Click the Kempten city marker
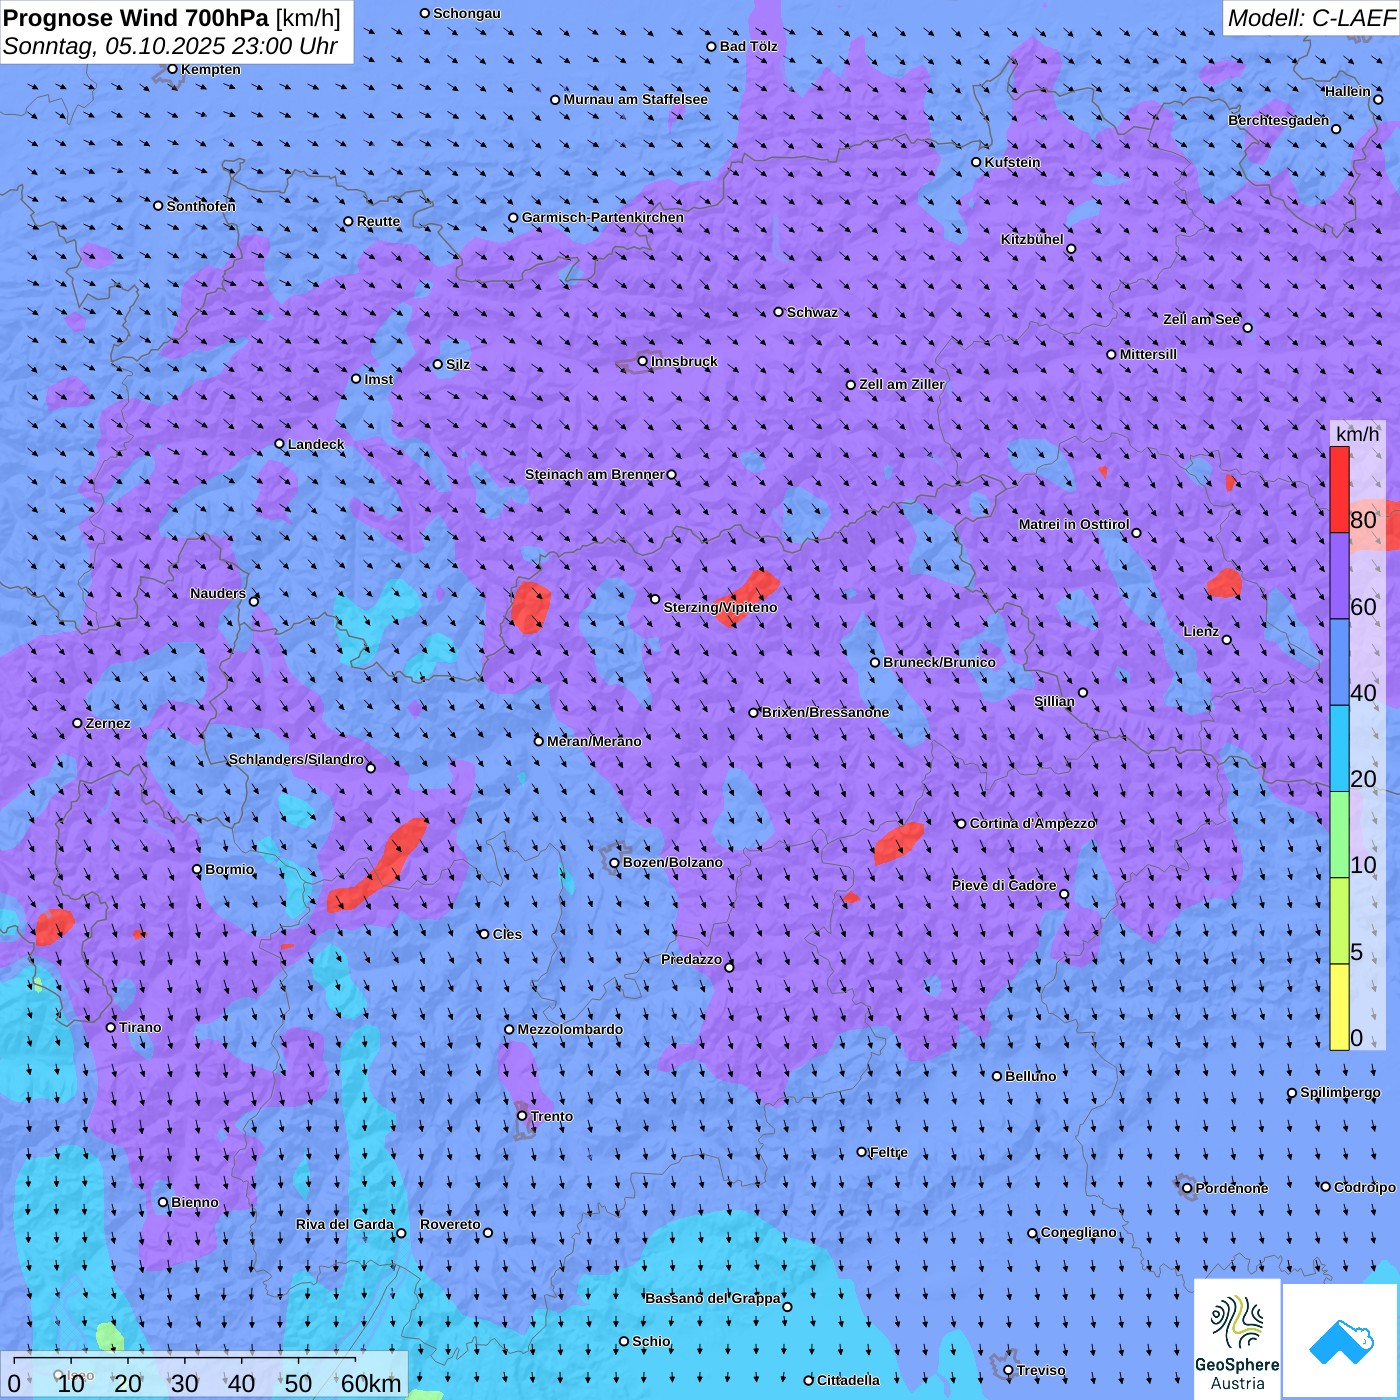 coord(173,69)
